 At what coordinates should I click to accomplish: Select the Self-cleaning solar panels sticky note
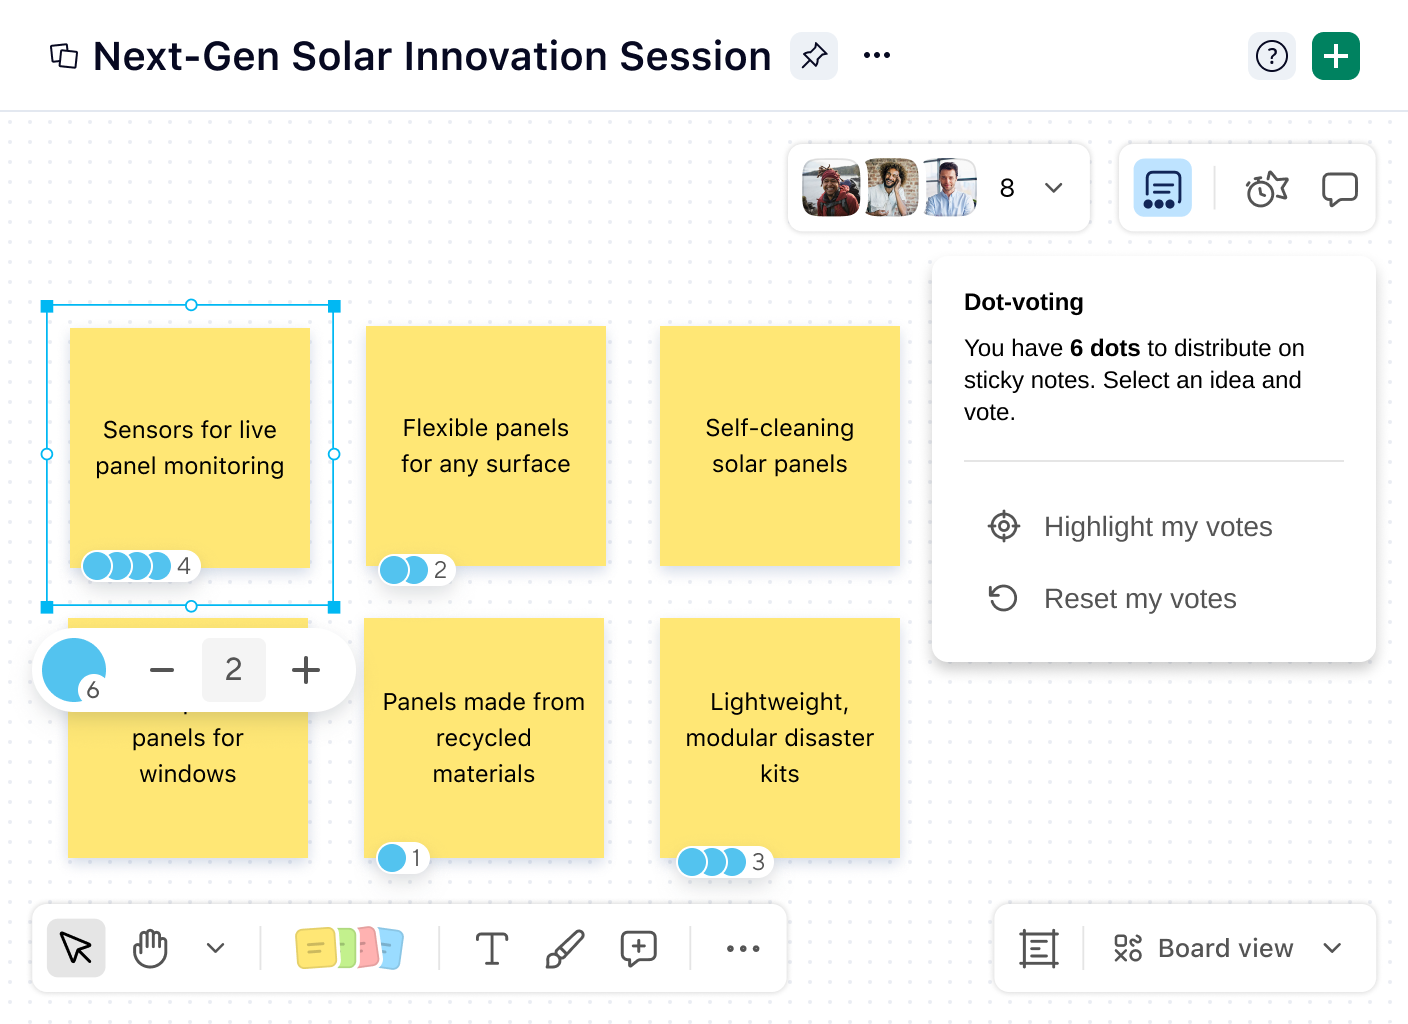point(779,446)
